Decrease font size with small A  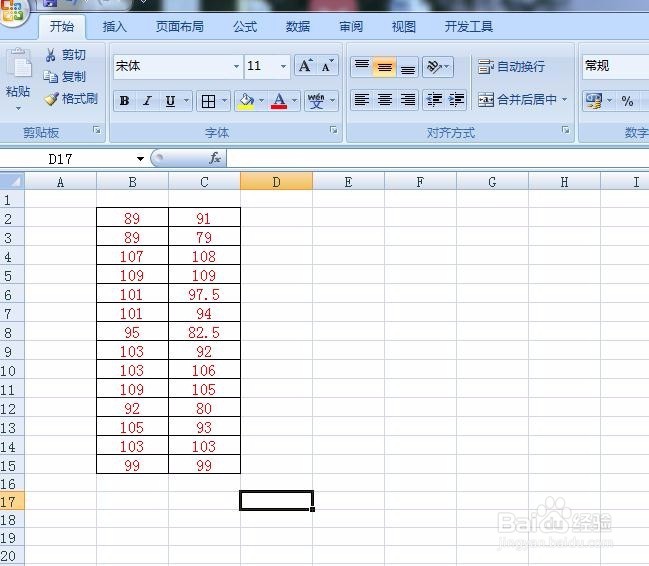327,66
